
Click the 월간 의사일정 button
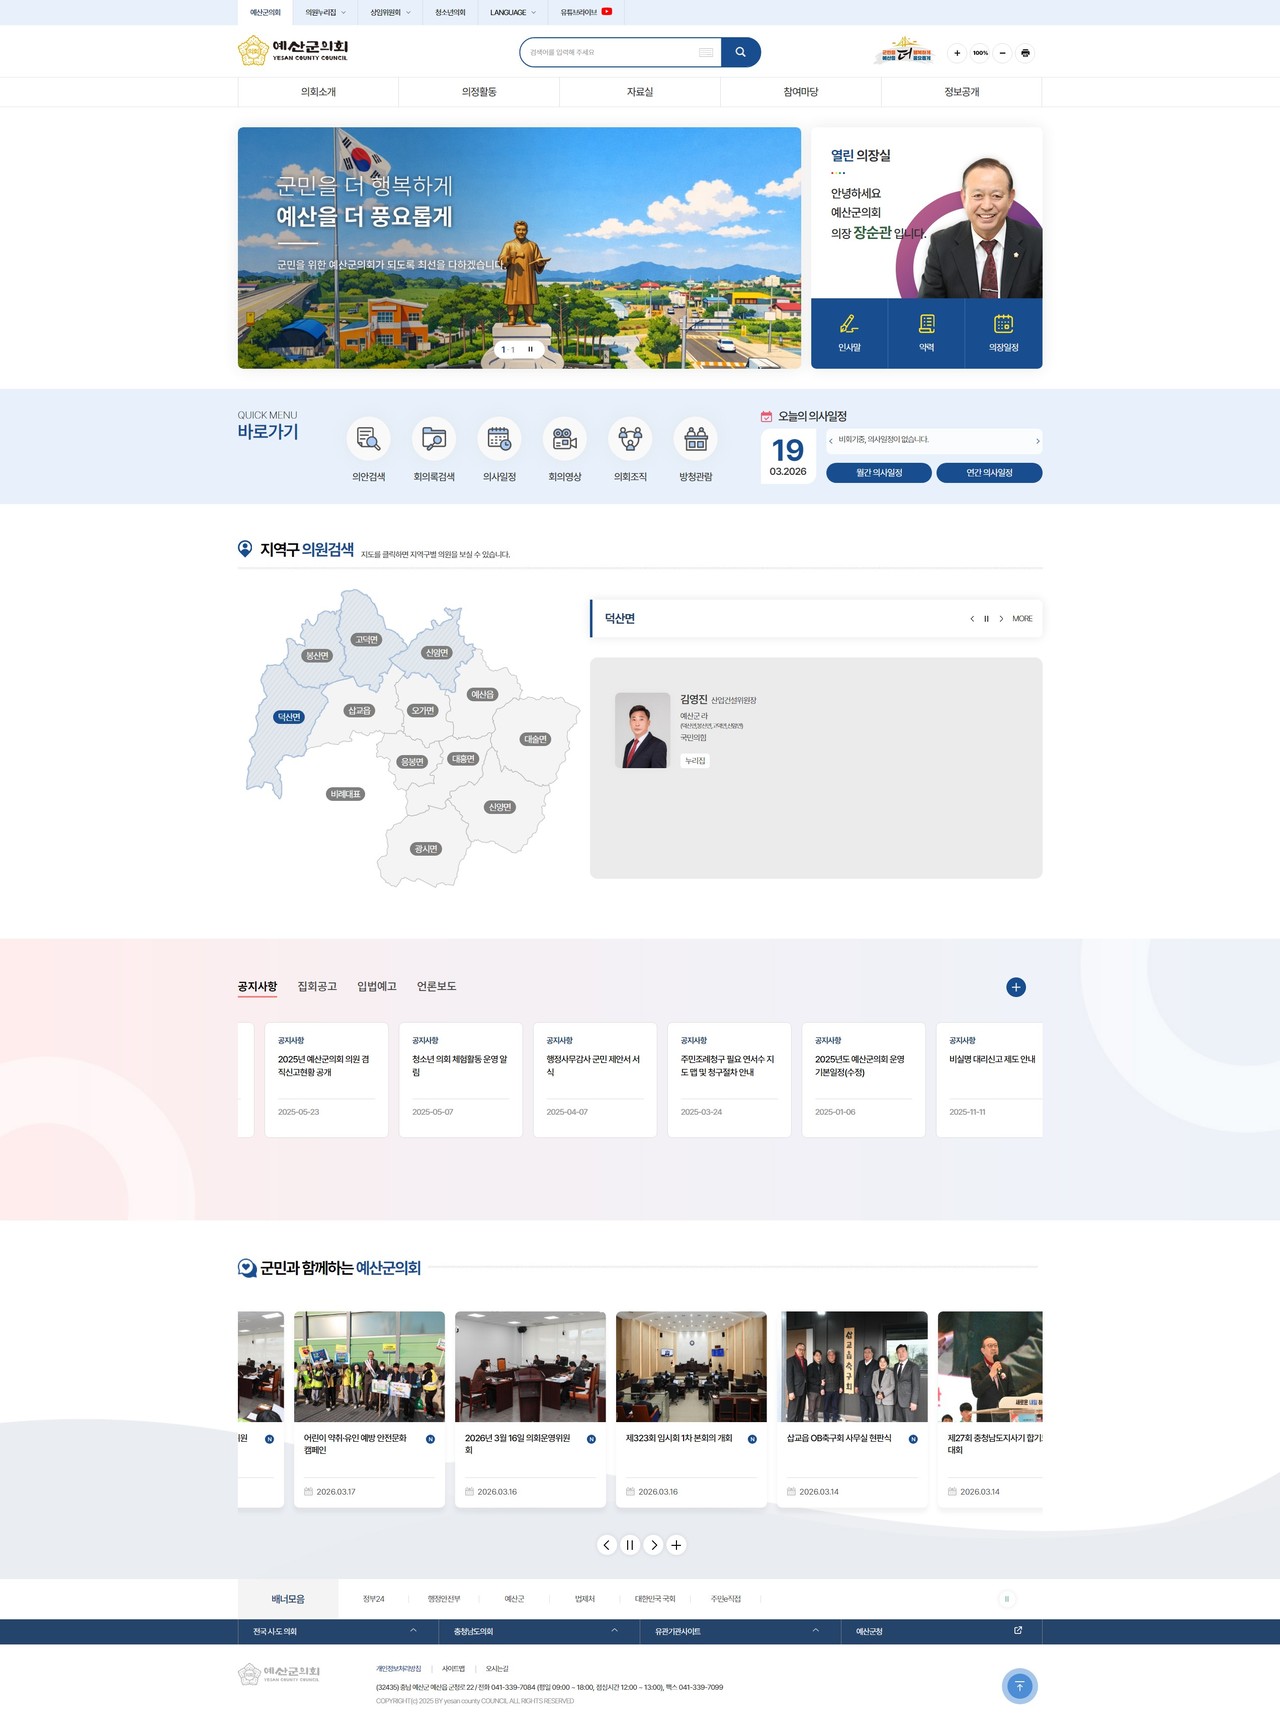pos(879,473)
